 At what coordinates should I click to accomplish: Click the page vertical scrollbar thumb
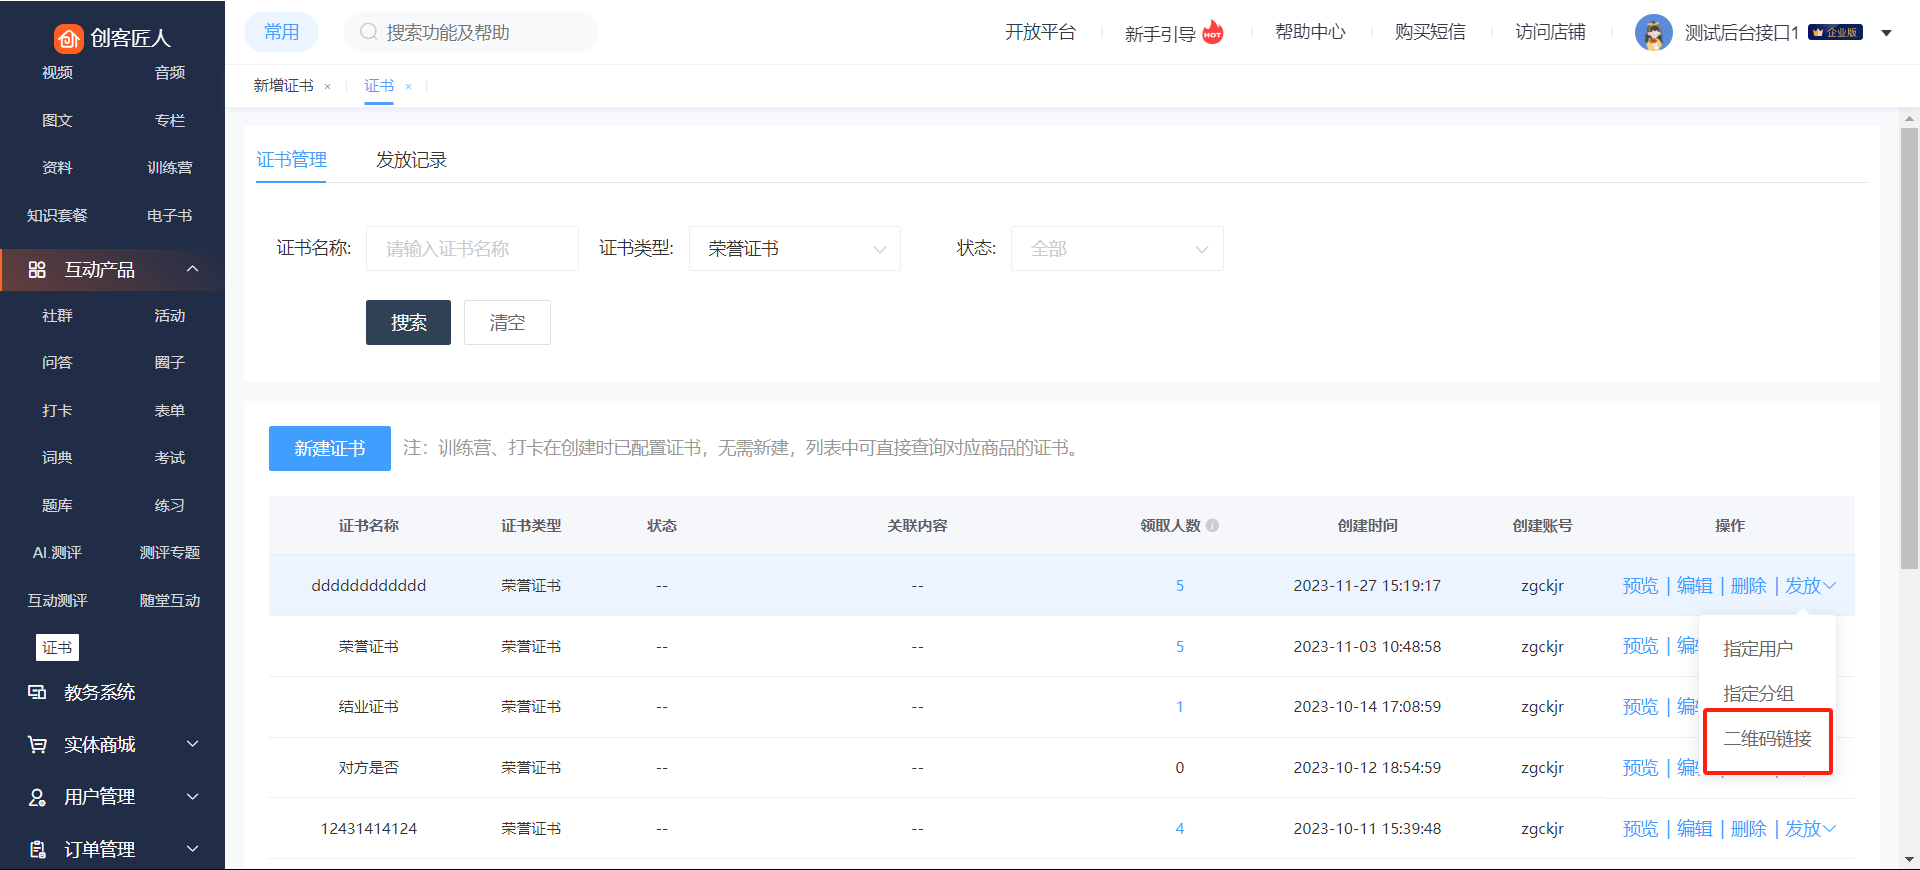1909,348
